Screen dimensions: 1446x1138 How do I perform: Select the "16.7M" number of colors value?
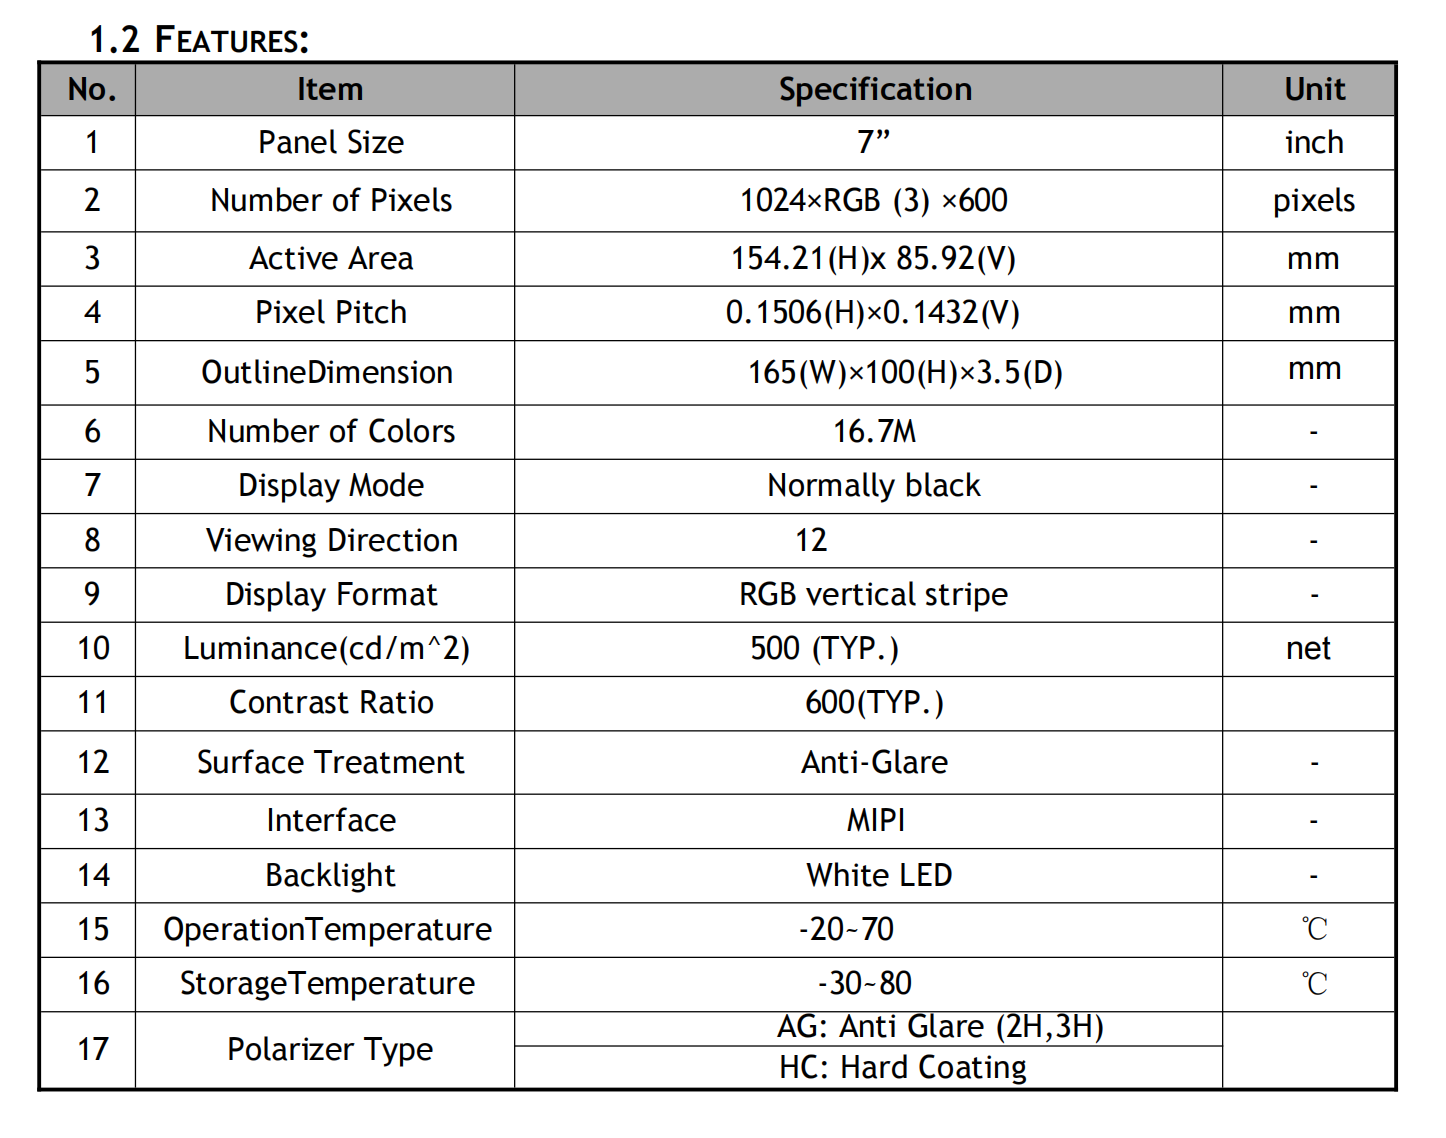coord(874,431)
